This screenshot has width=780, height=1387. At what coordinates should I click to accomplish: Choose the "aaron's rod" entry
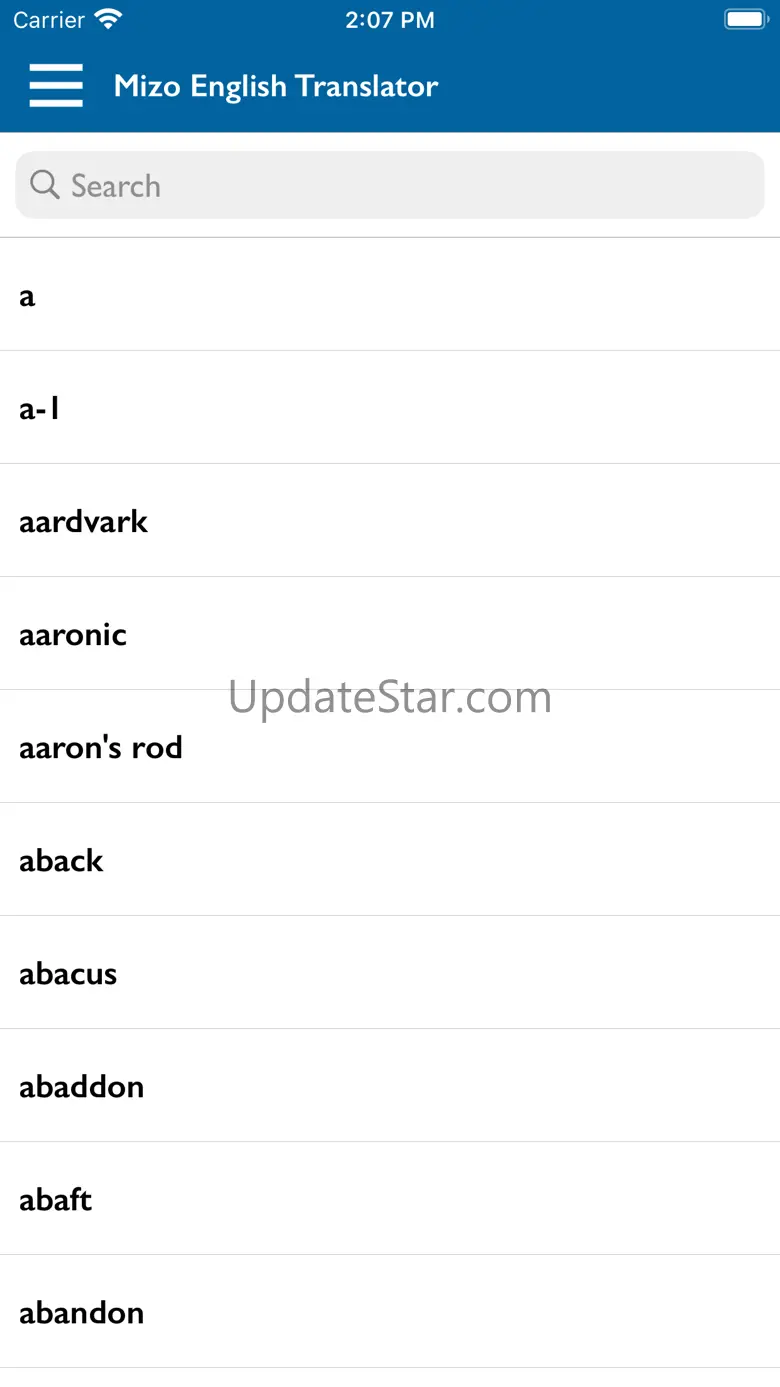(x=390, y=747)
